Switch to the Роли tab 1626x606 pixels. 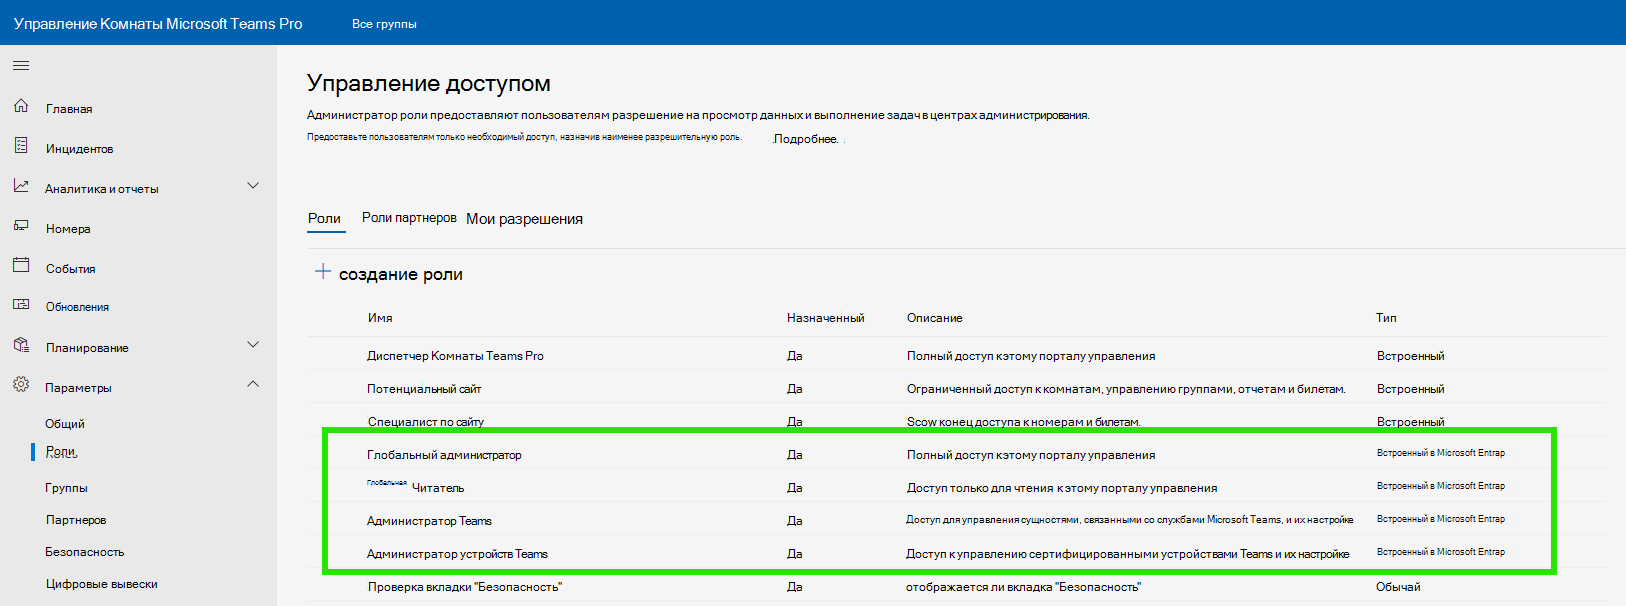tap(325, 218)
